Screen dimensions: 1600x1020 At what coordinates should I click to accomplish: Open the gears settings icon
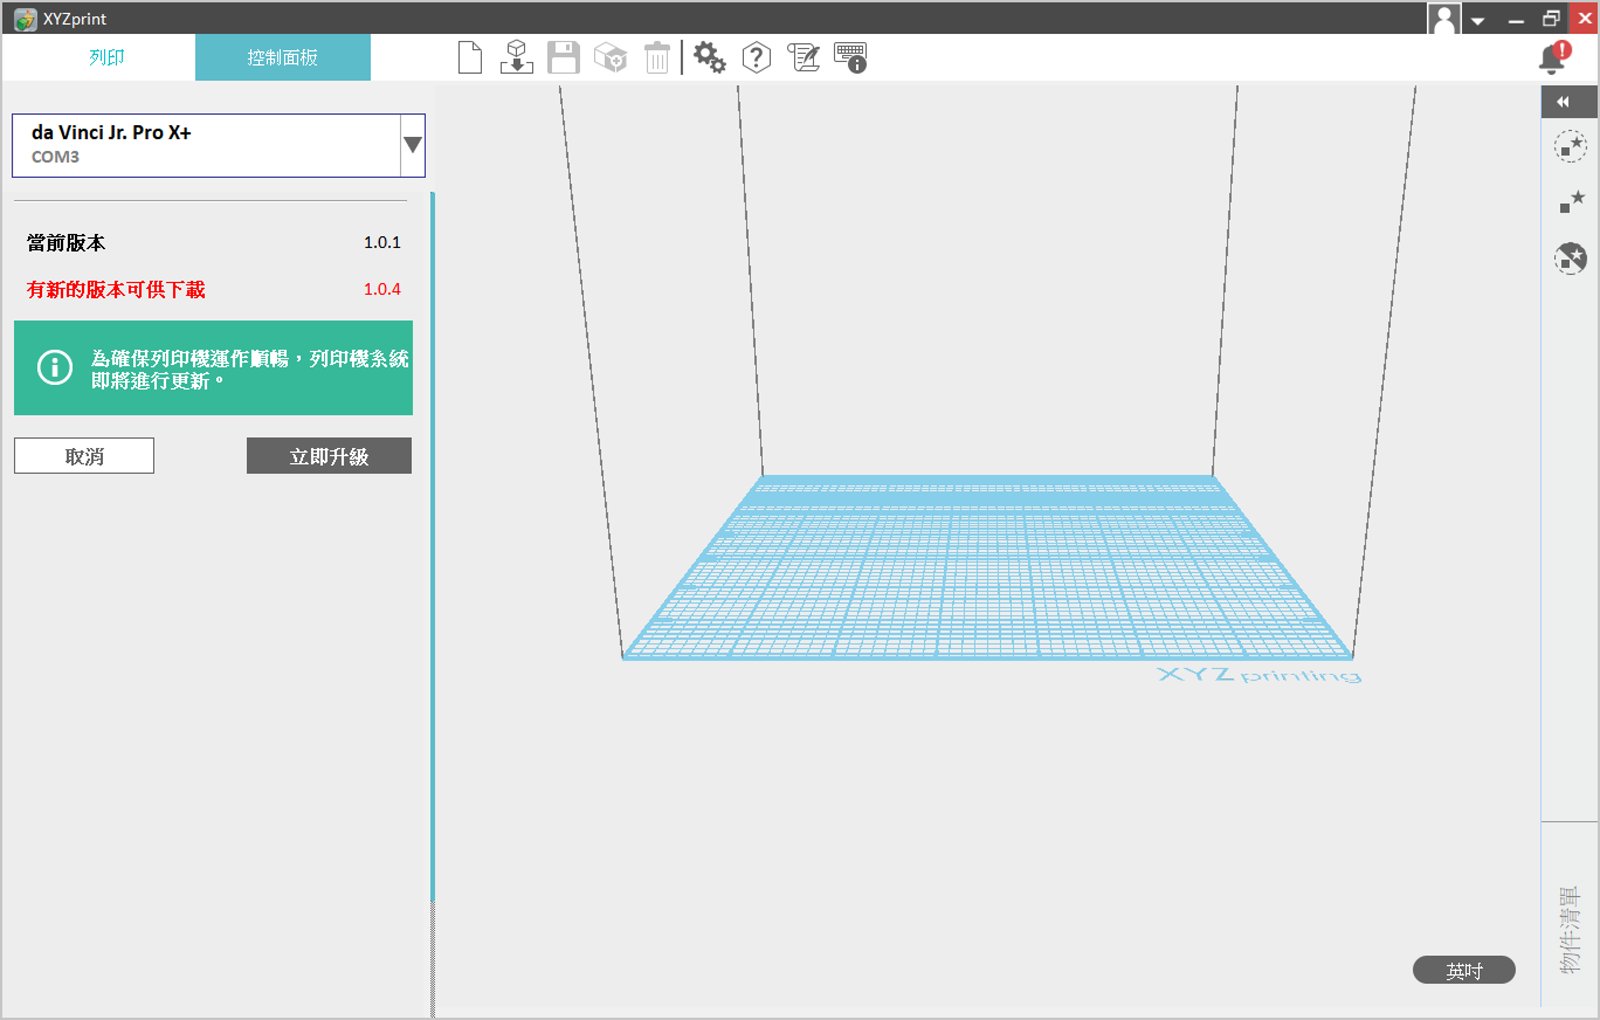(x=709, y=58)
